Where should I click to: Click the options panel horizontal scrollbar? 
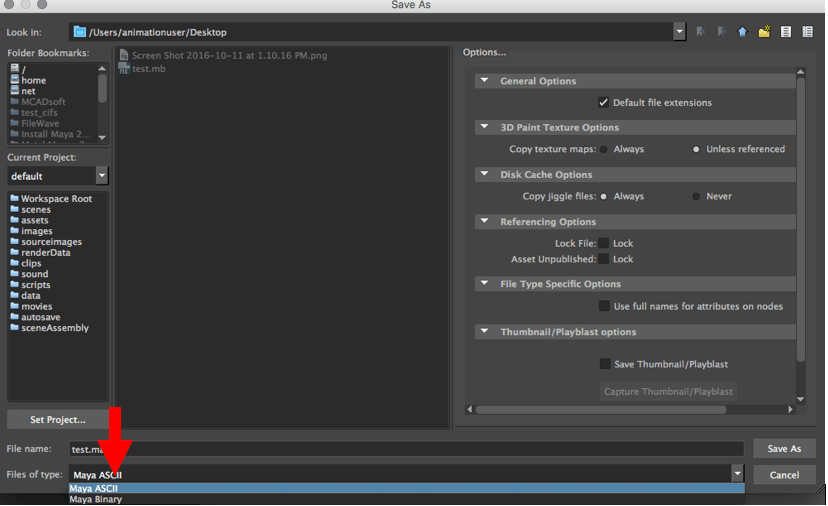tap(601, 409)
